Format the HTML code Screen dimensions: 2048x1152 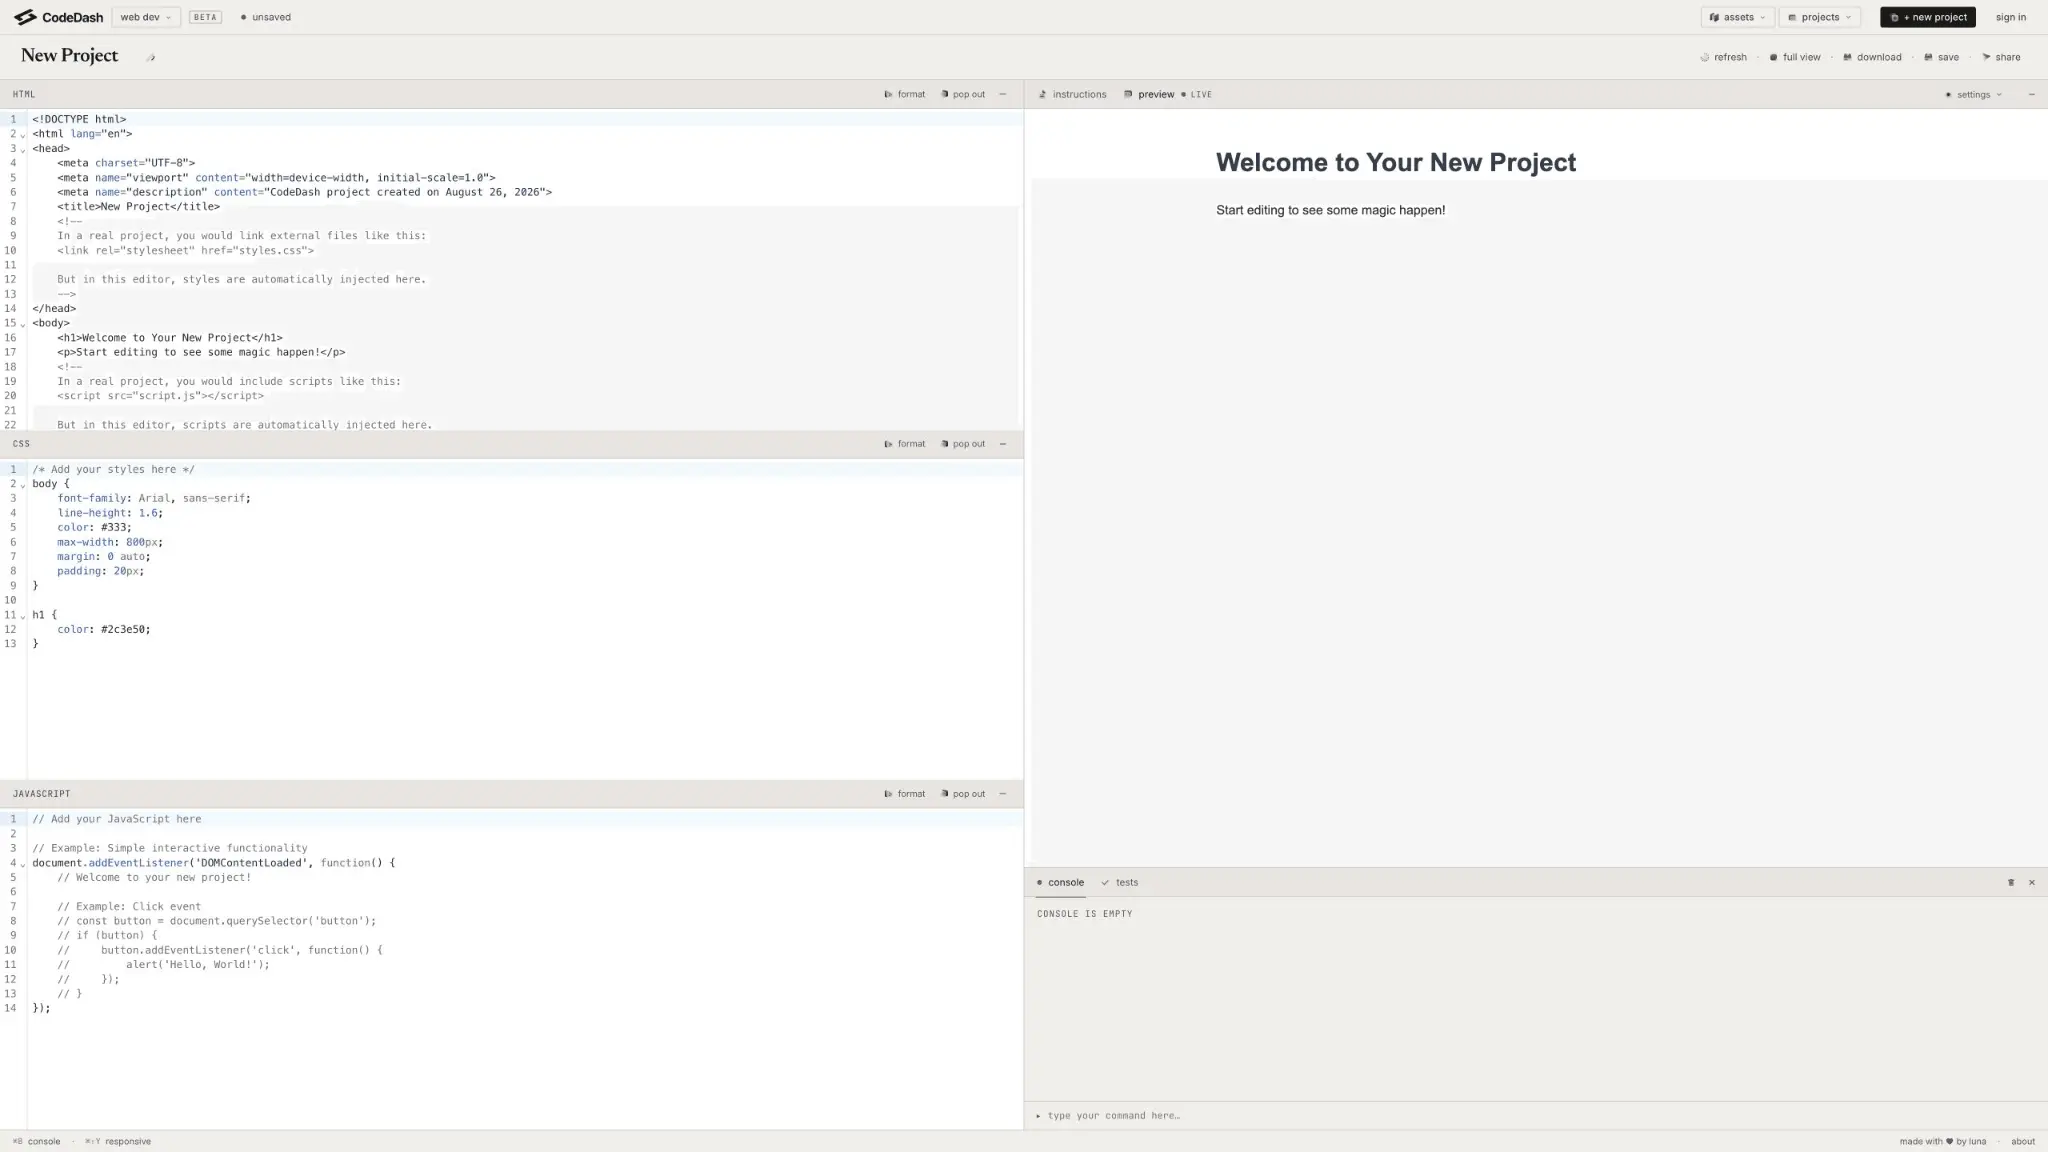[904, 94]
